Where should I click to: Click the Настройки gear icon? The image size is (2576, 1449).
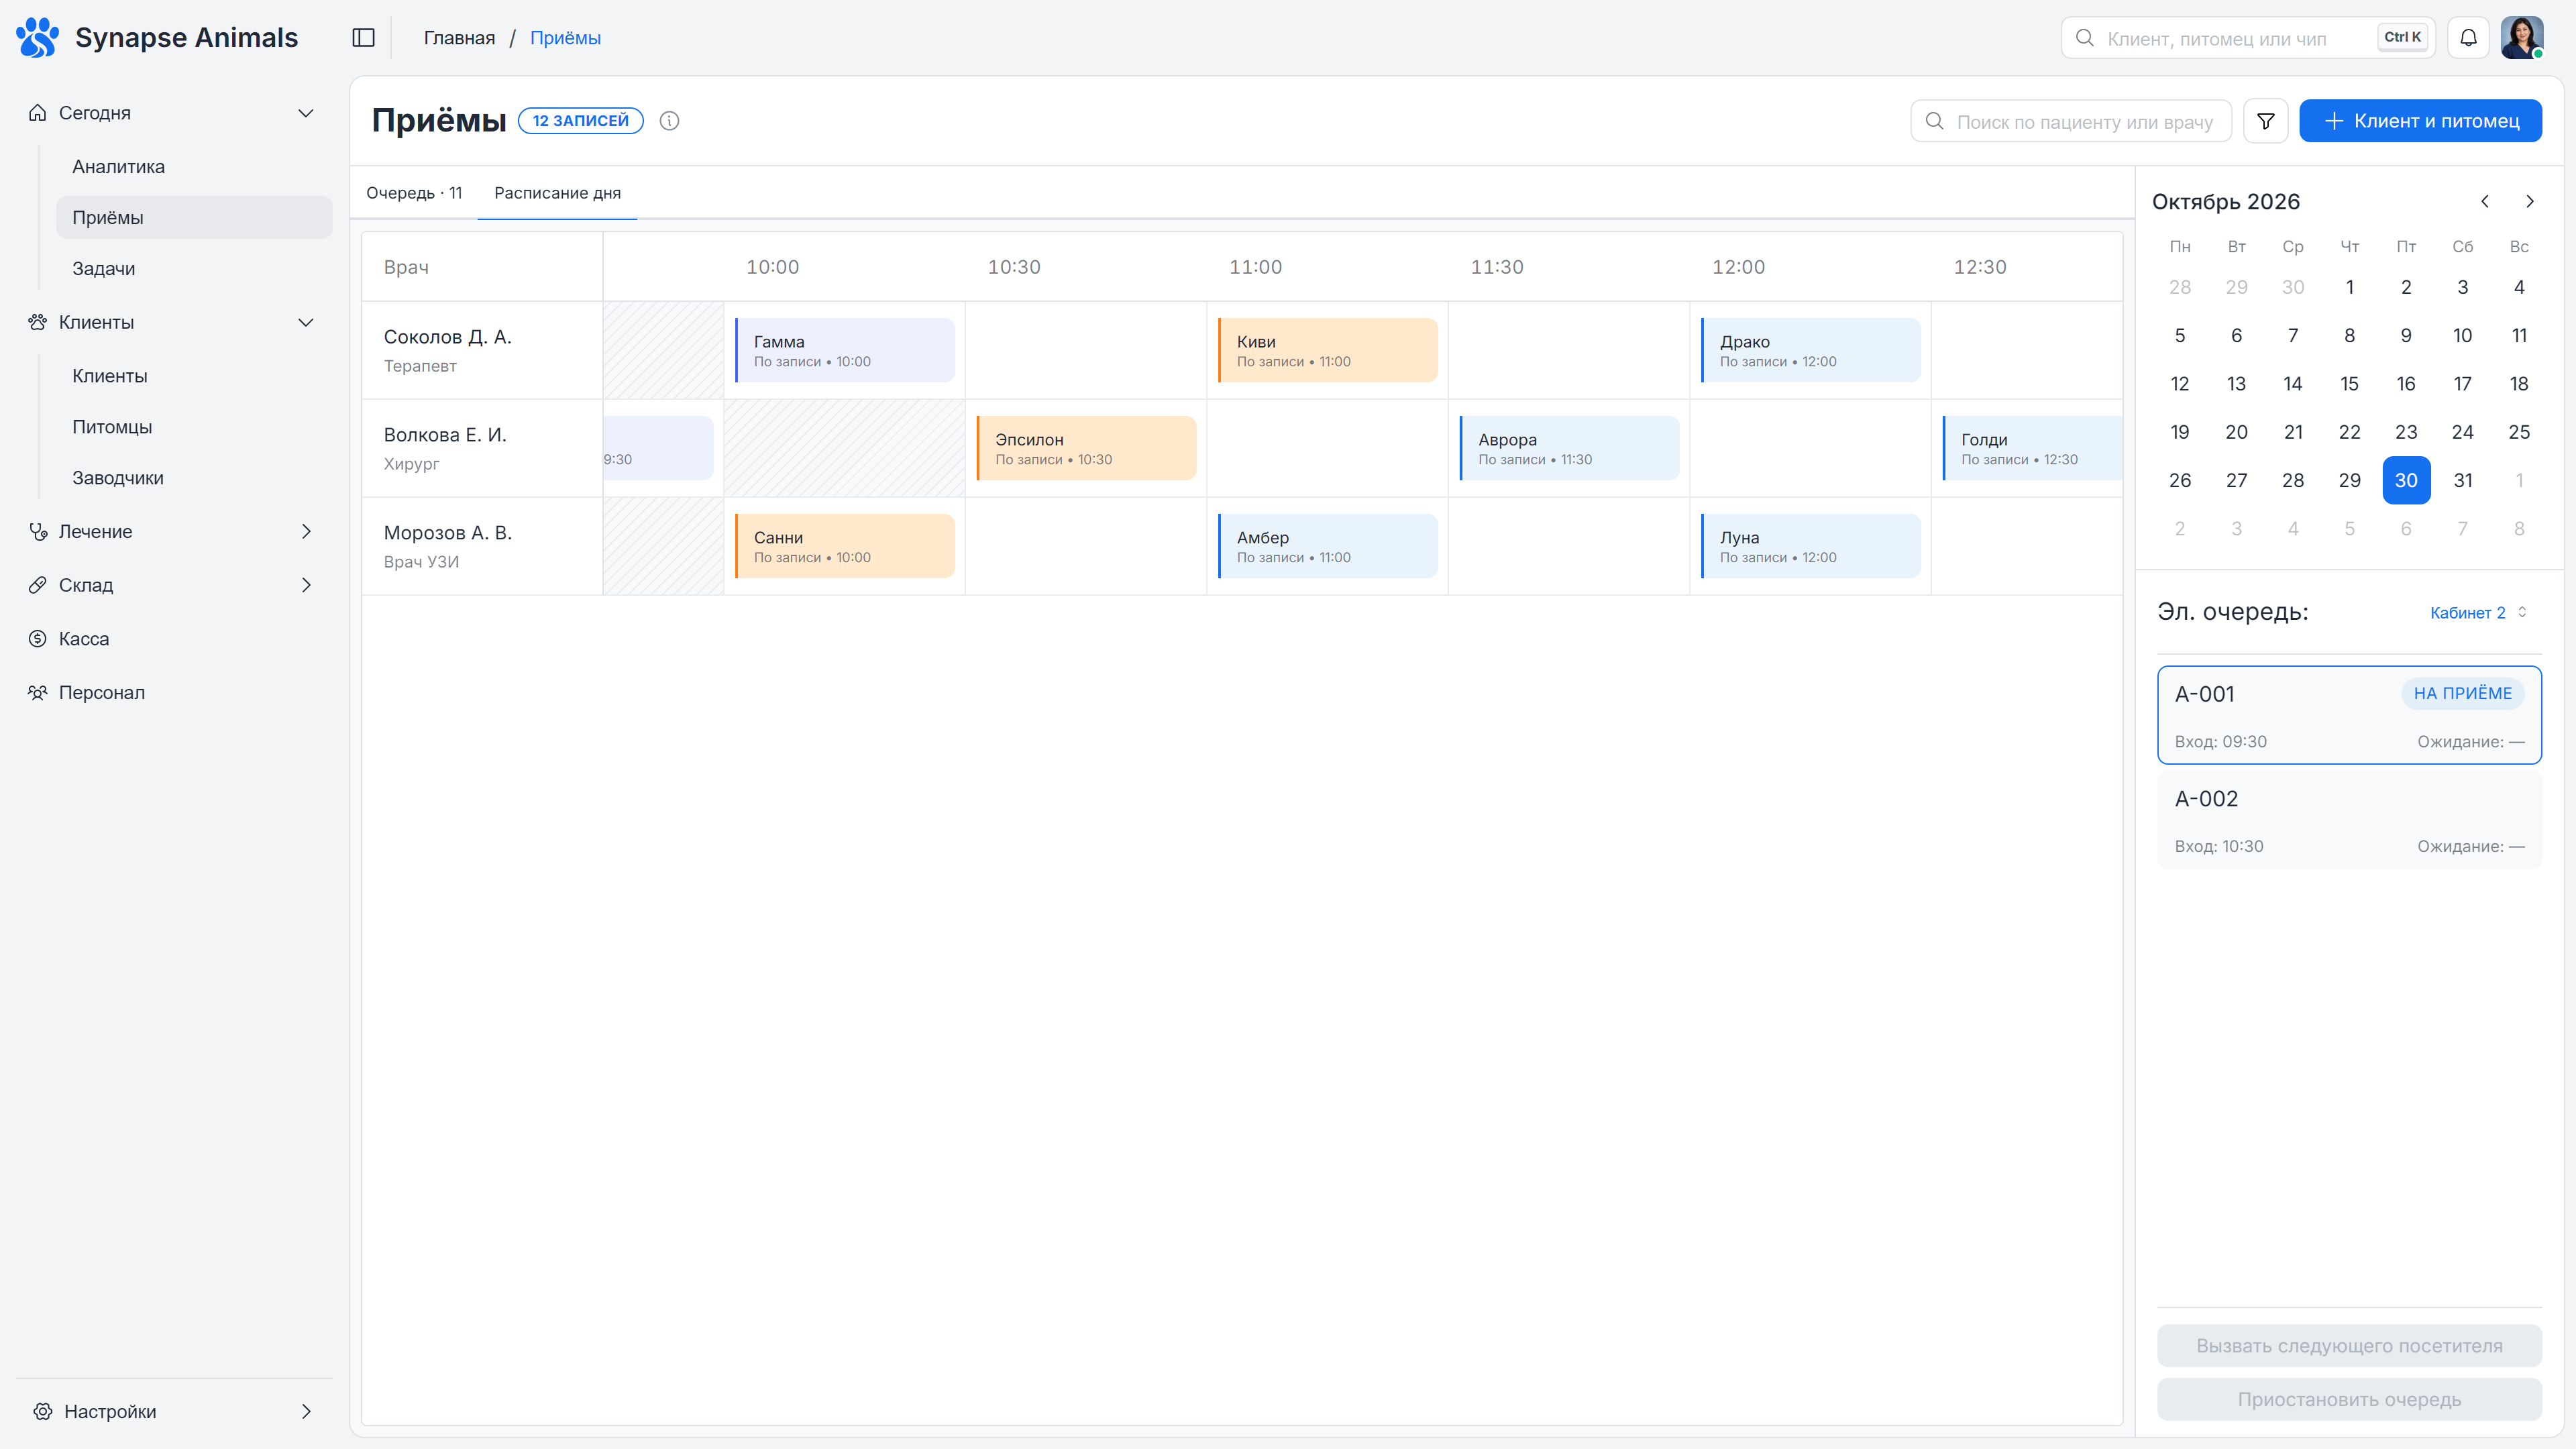43,1411
